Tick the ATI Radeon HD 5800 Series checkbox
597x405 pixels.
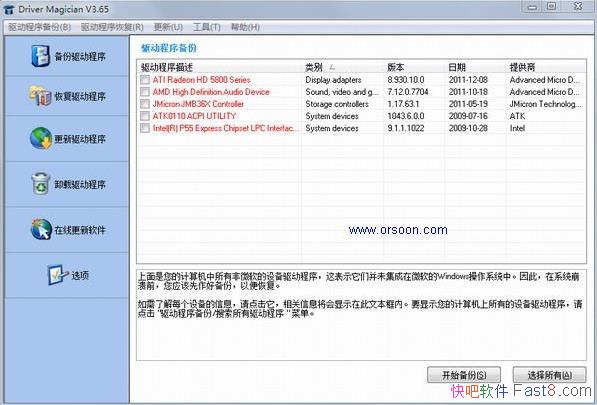[x=145, y=80]
